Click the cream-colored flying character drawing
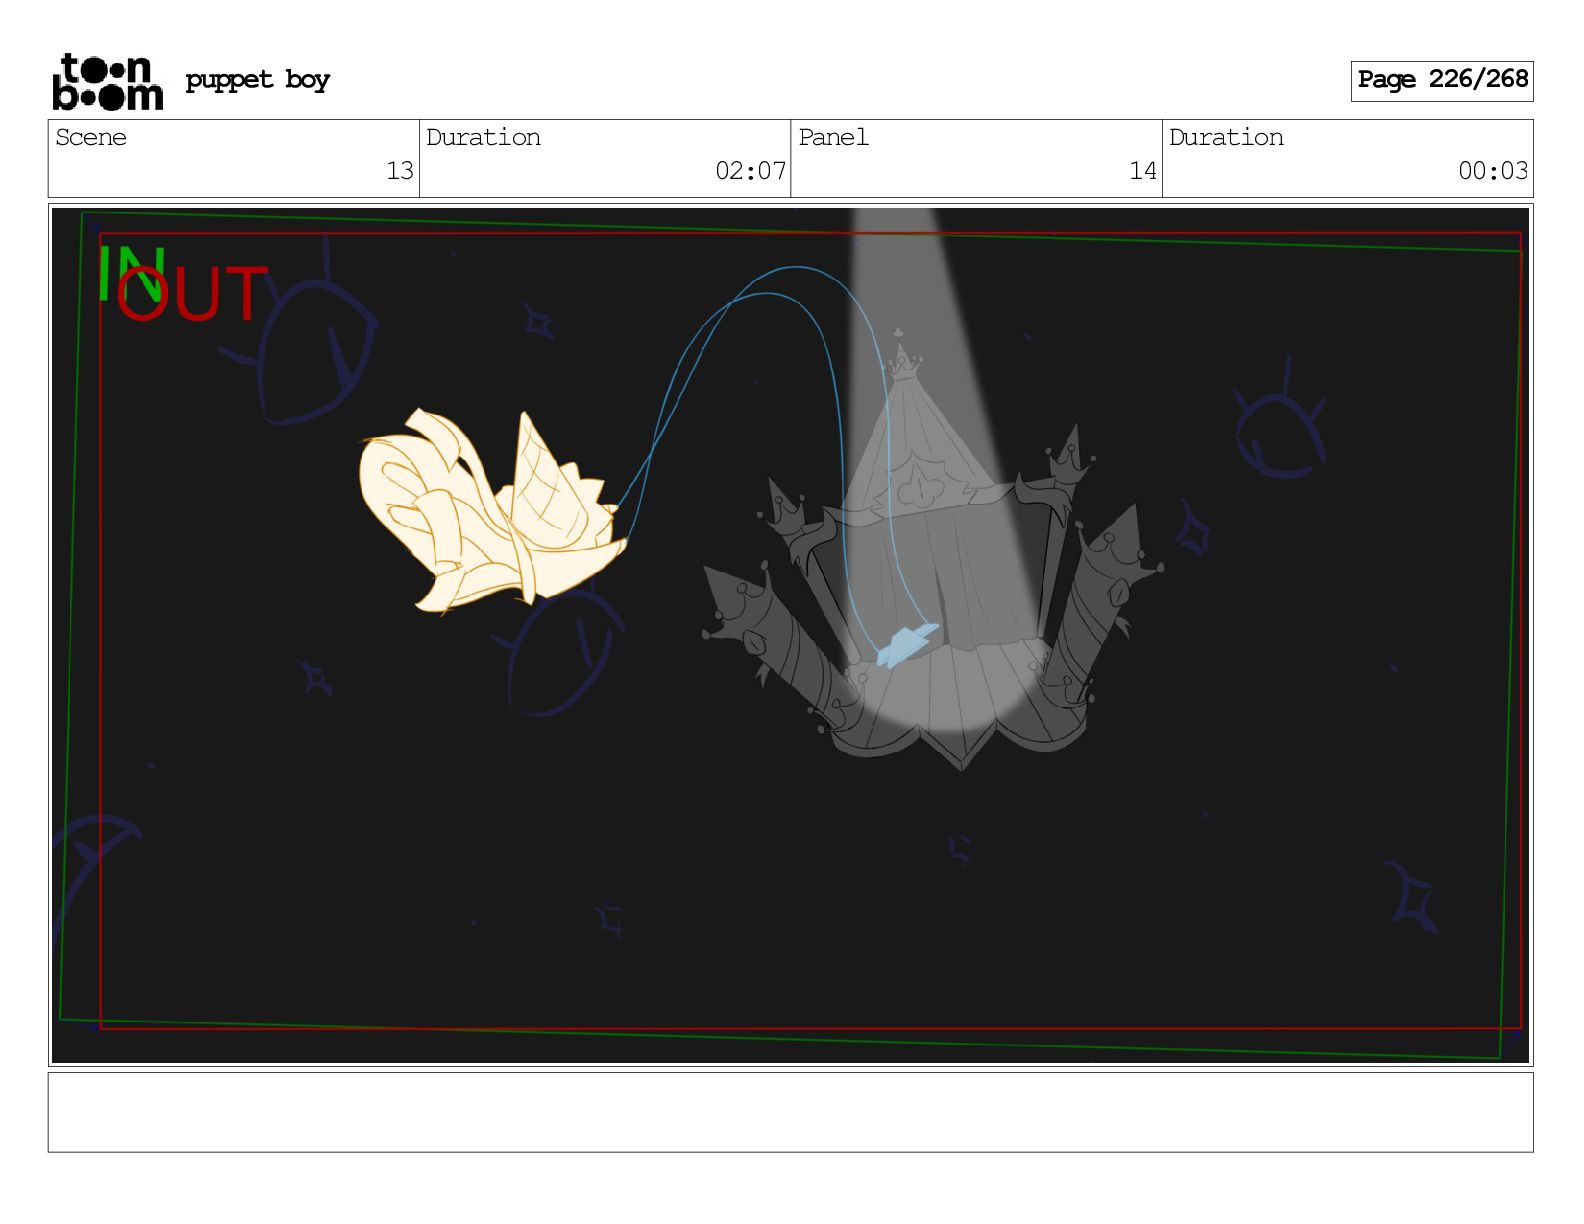Image resolution: width=1584 pixels, height=1224 pixels. pos(492,512)
